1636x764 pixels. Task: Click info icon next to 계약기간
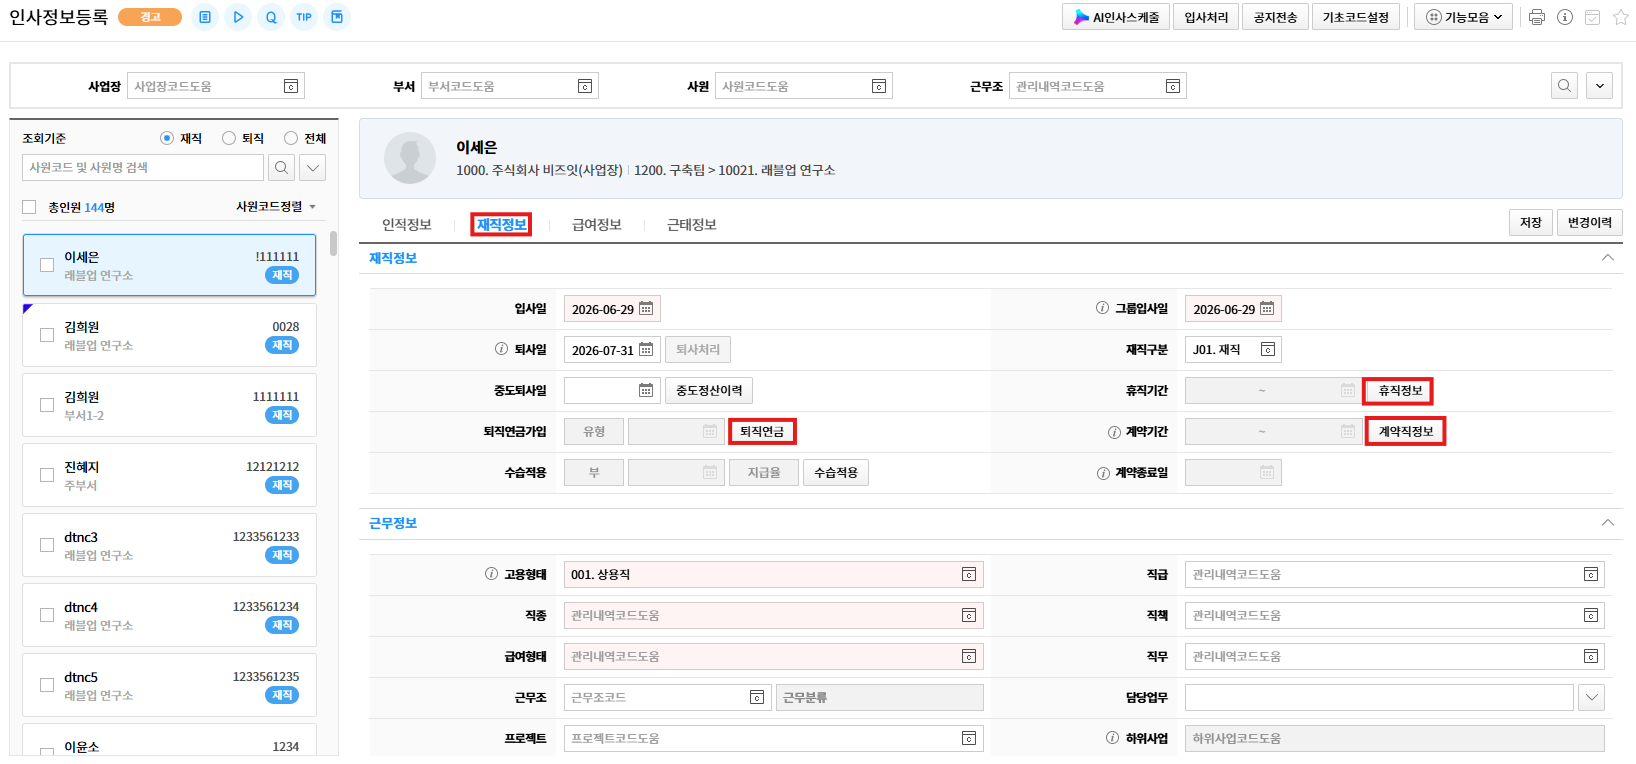coord(1114,432)
